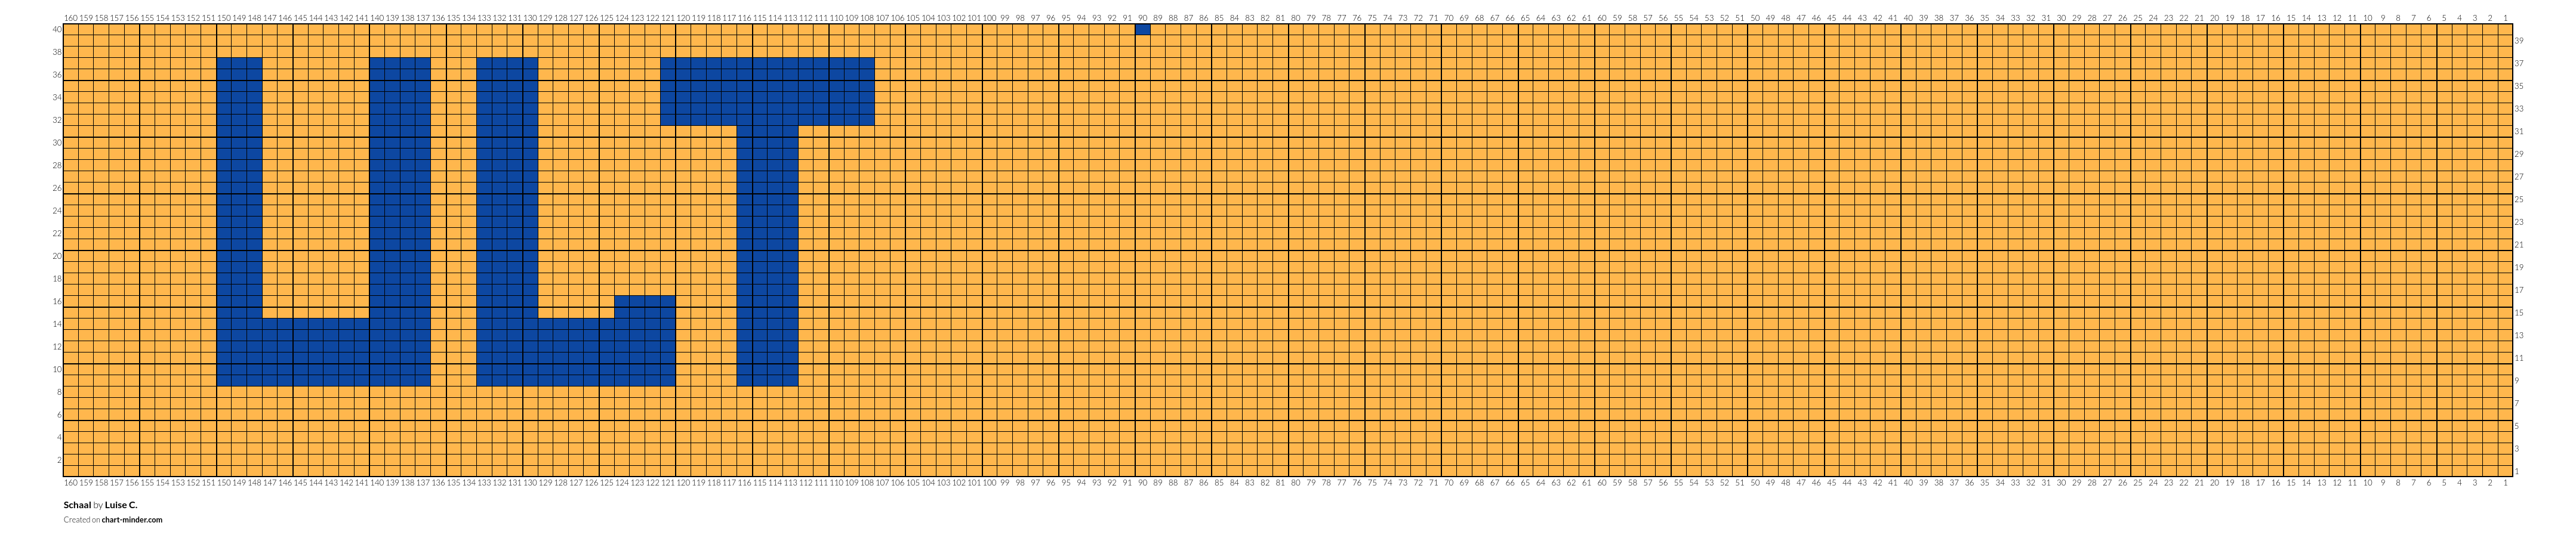The height and width of the screenshot is (538, 2576).
Task: Click the chart title Schaal
Action: click(x=77, y=505)
